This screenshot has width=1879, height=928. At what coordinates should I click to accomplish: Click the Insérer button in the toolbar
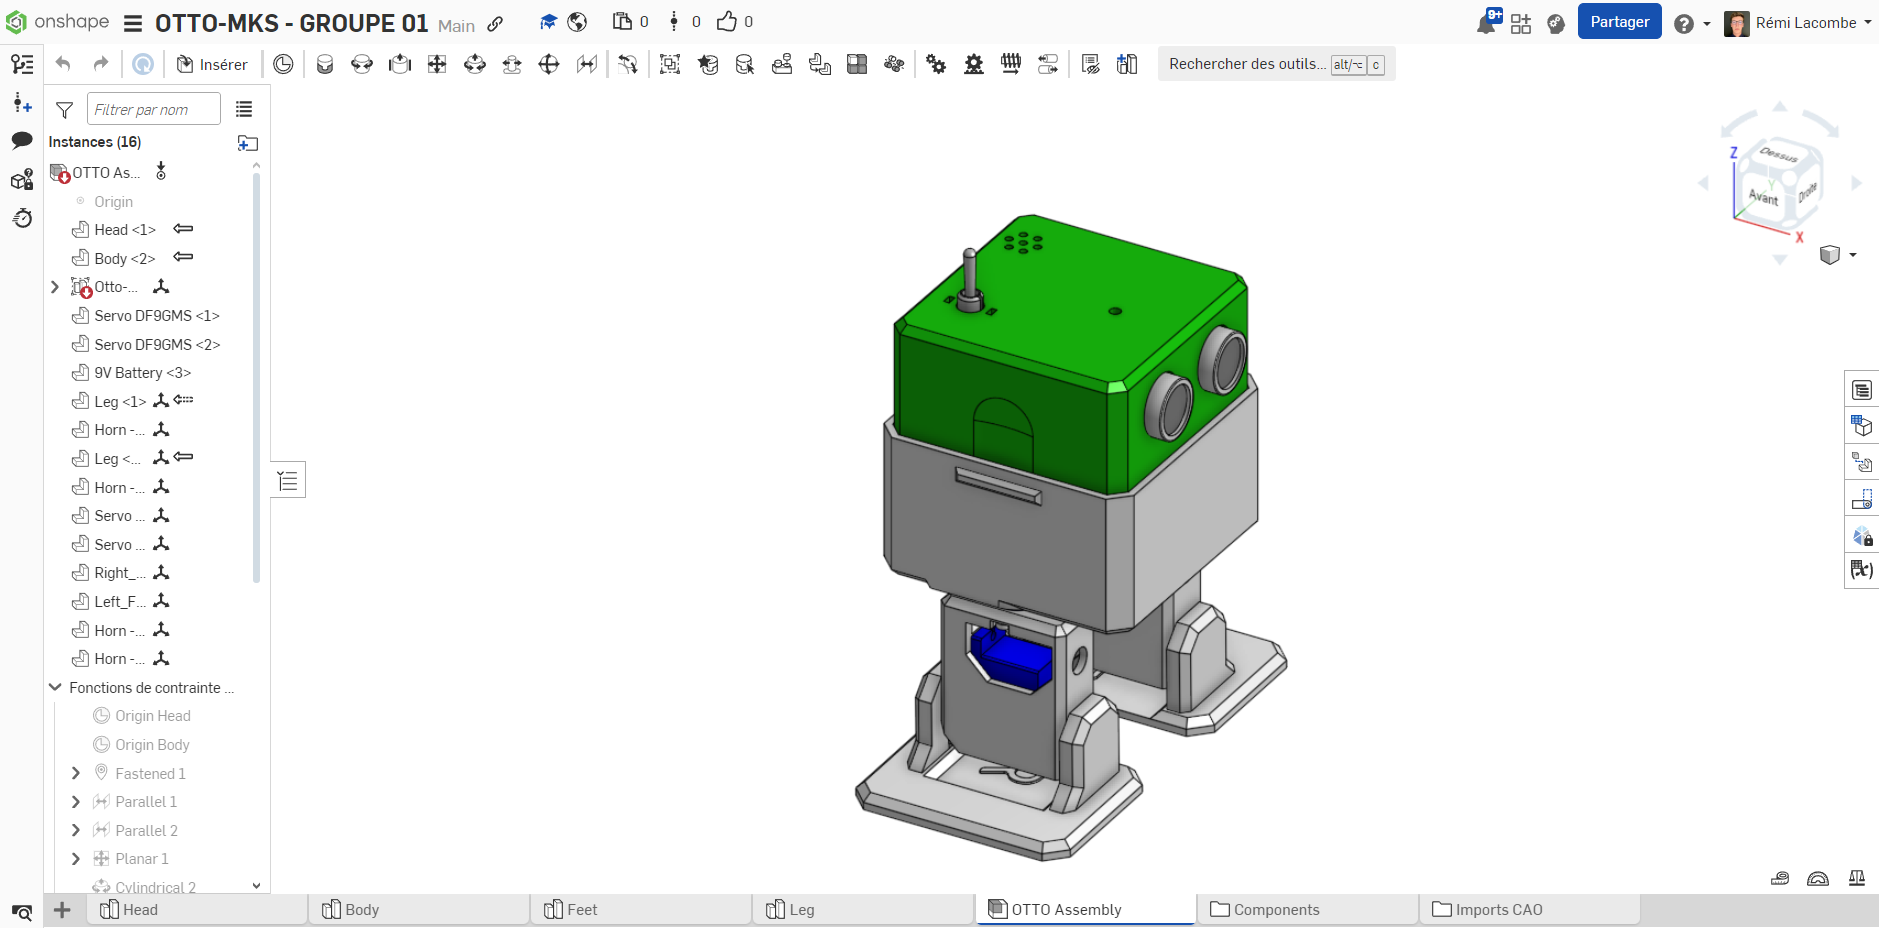[212, 64]
